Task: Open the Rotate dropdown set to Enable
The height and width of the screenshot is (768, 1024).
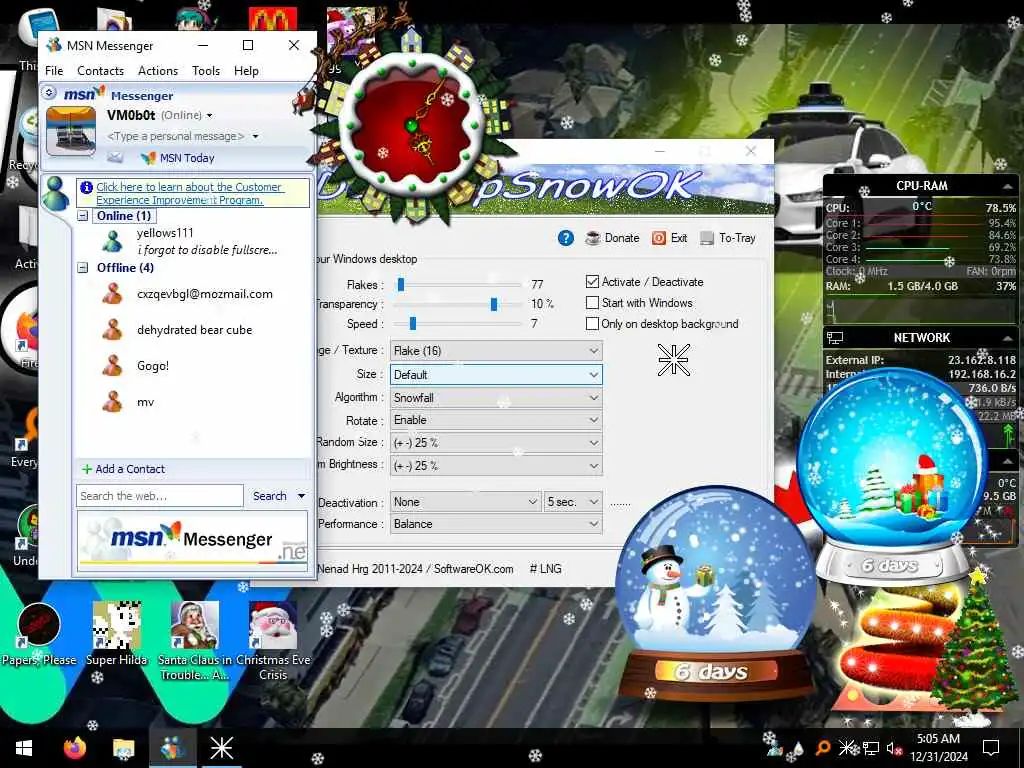Action: click(496, 420)
